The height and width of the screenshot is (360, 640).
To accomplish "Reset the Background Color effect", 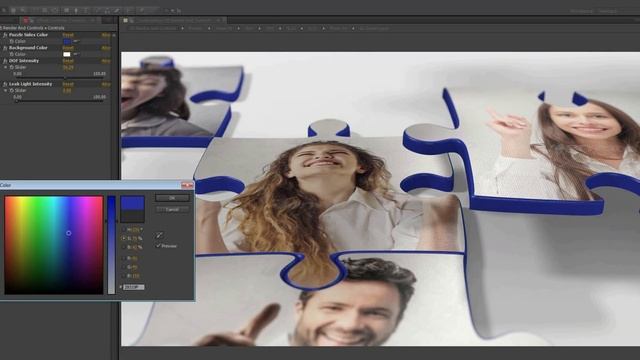I will coord(68,48).
